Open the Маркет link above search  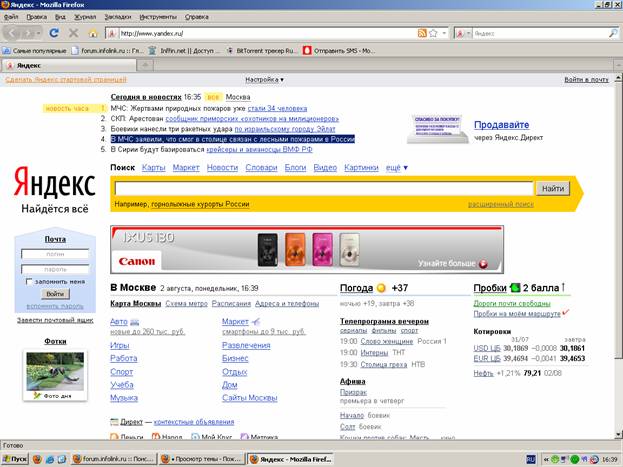coord(186,168)
